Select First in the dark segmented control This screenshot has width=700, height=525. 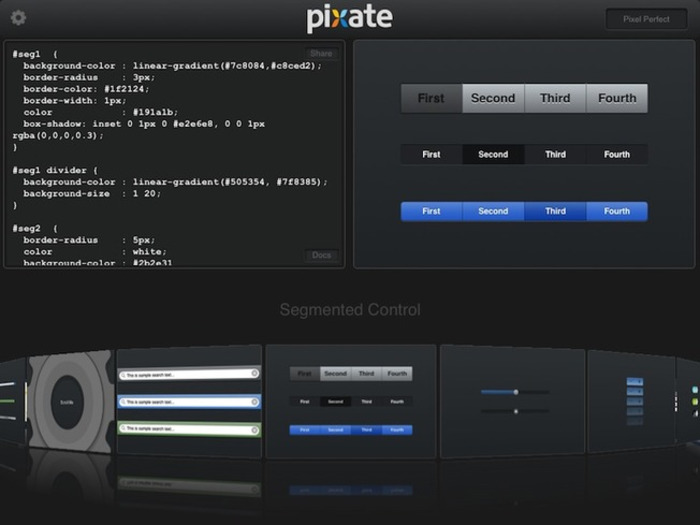pyautogui.click(x=431, y=154)
